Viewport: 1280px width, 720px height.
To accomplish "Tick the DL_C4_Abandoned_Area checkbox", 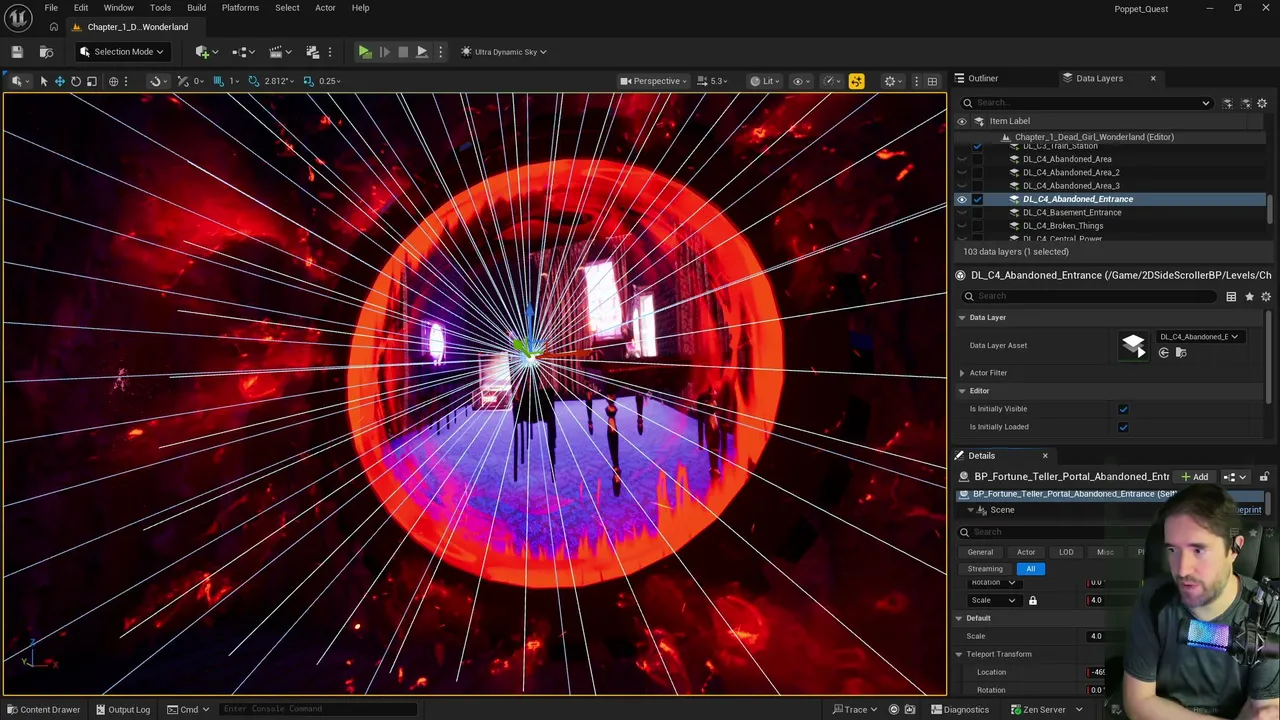I will click(x=978, y=159).
